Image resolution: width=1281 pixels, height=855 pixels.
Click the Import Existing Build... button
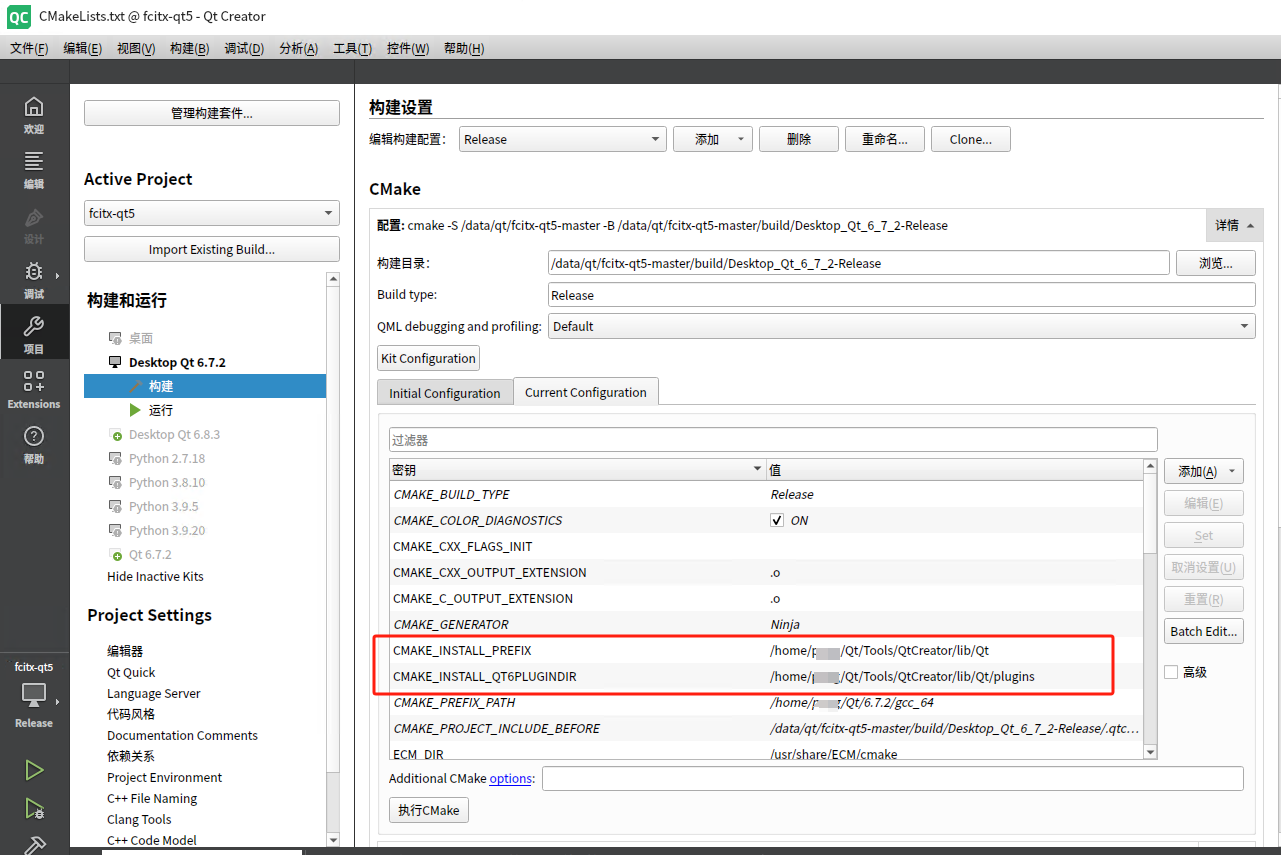click(x=212, y=249)
